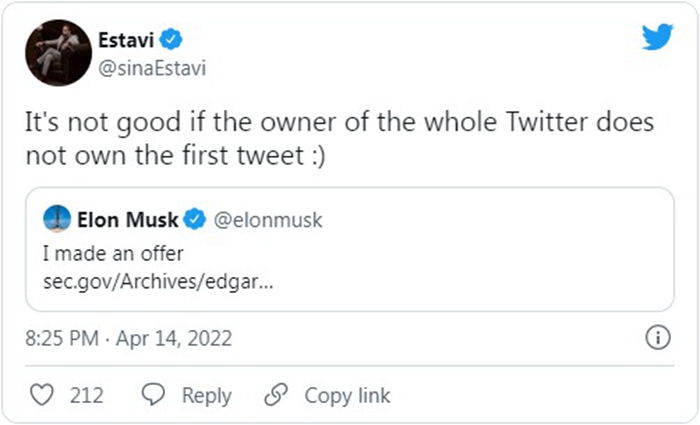
Task: Like the tweet with the heart icon
Action: pos(42,395)
